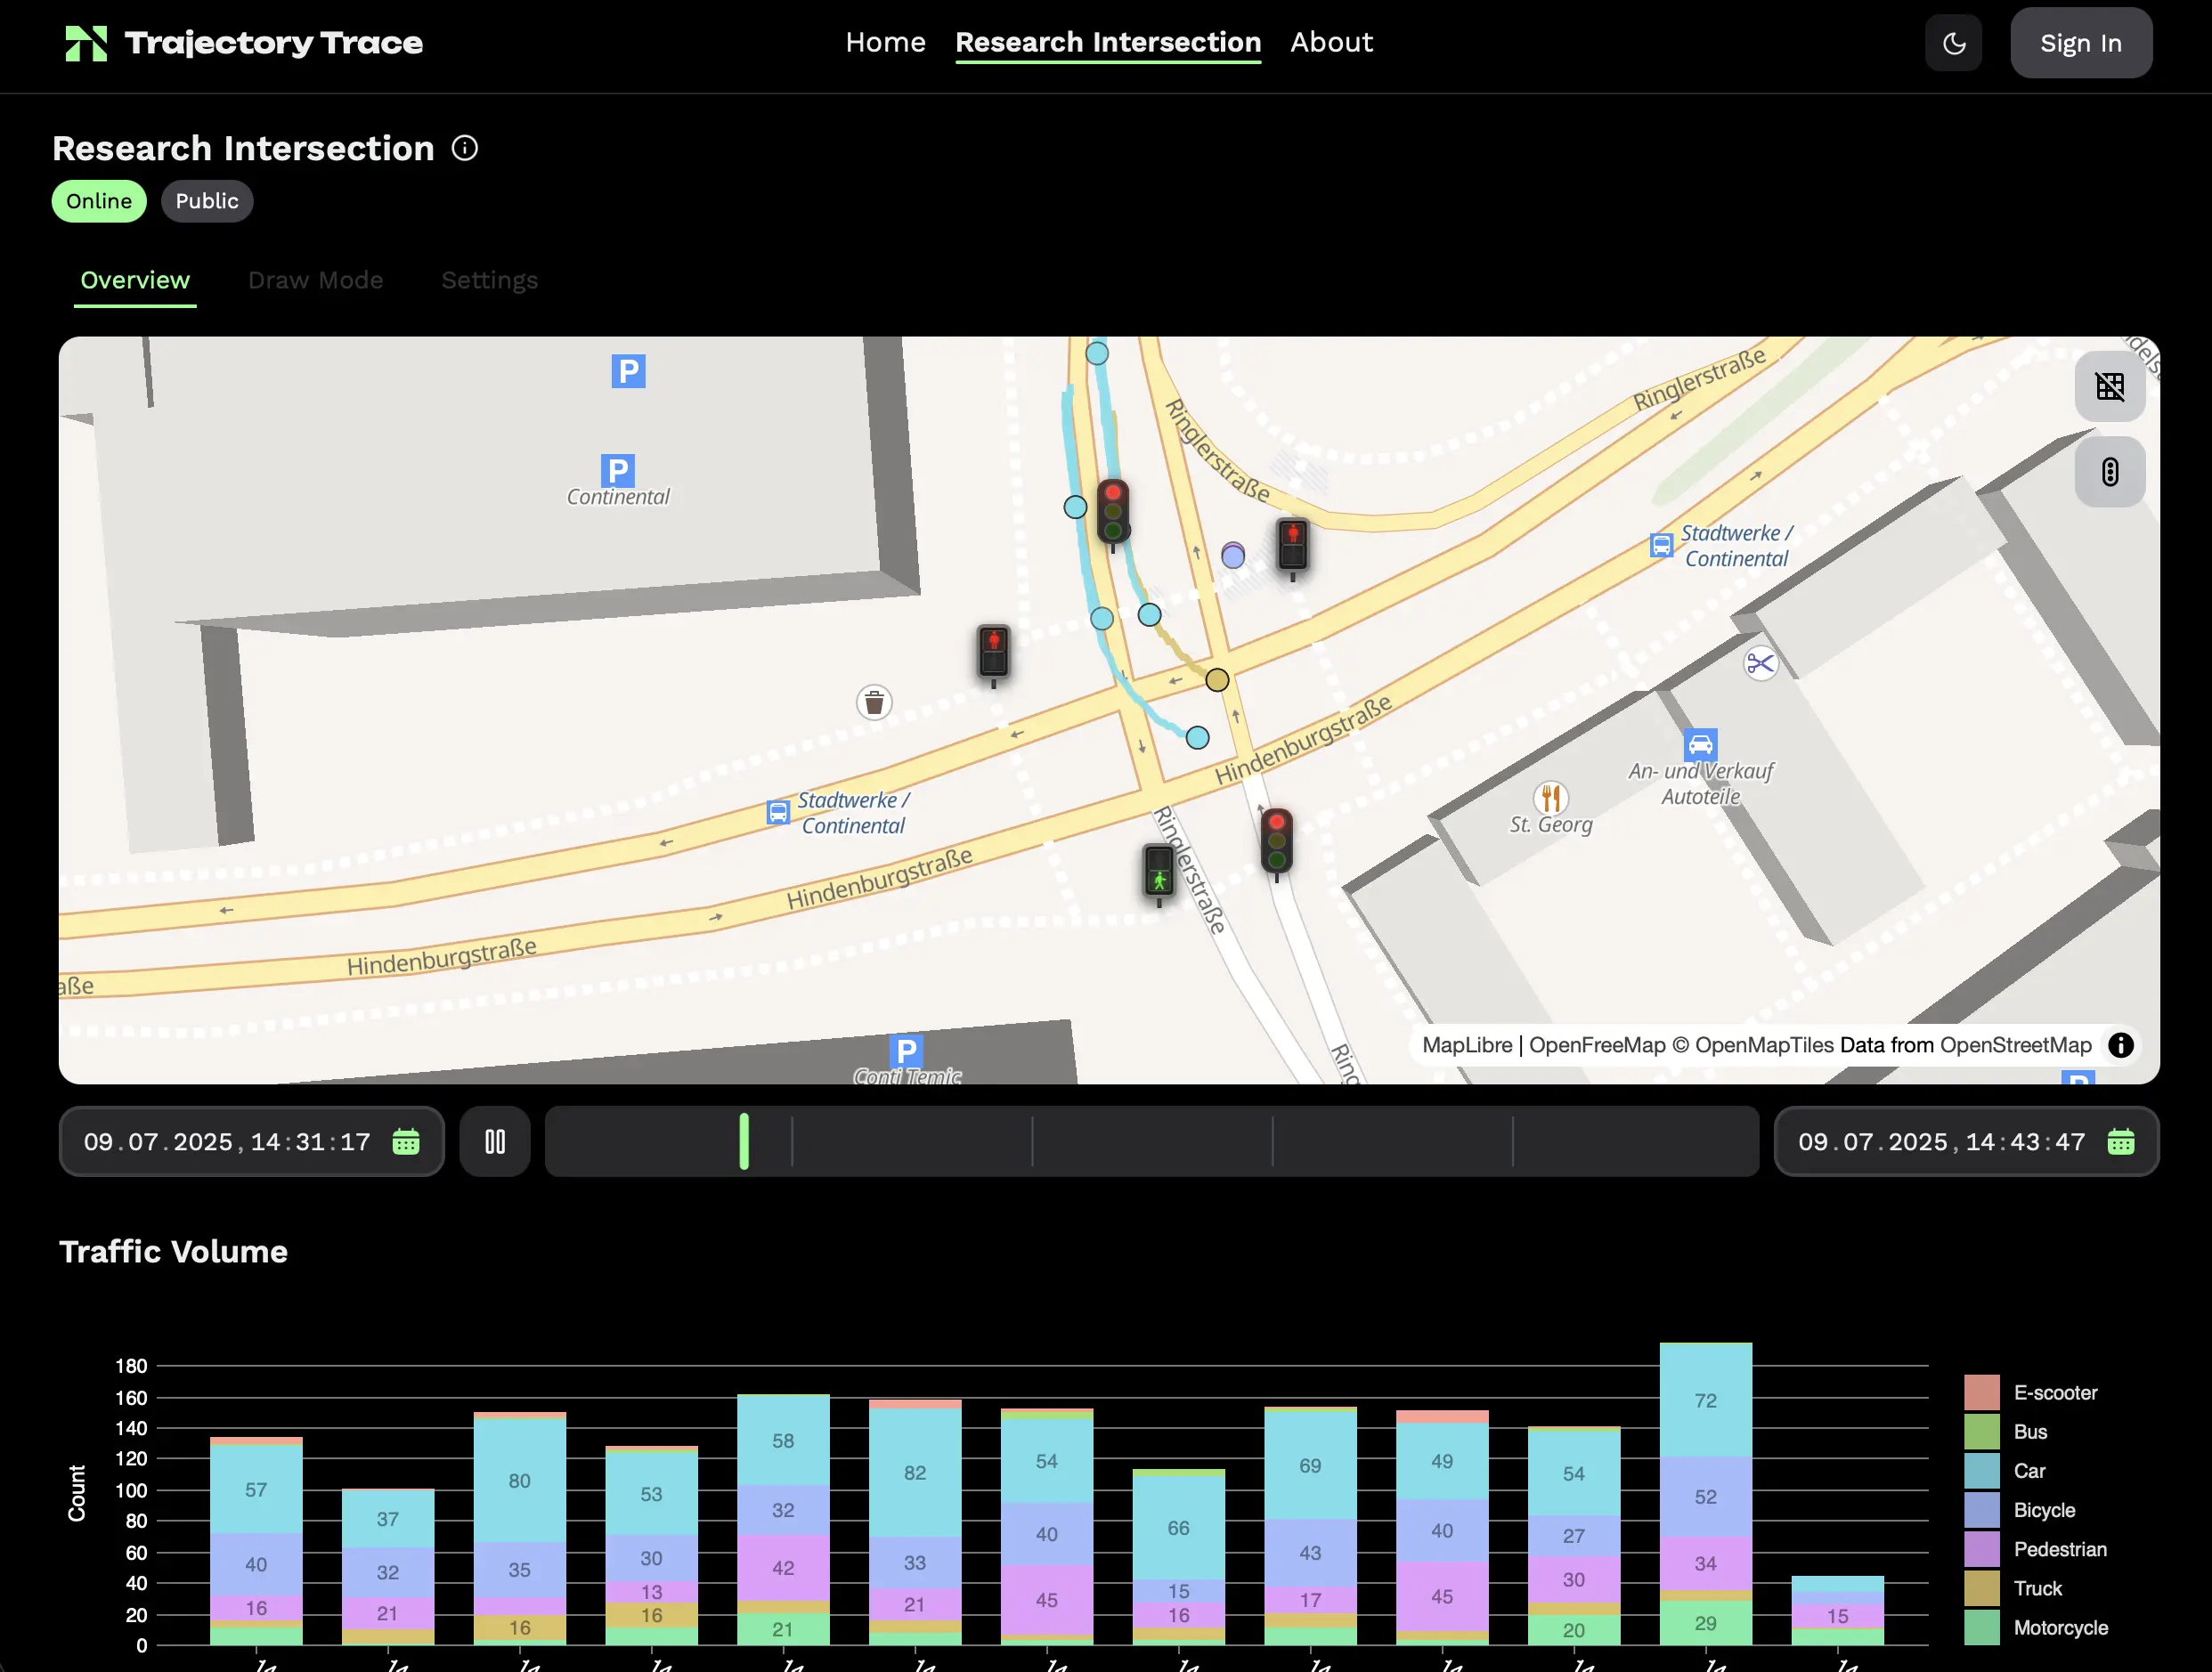Navigate to the About page

click(x=1331, y=42)
